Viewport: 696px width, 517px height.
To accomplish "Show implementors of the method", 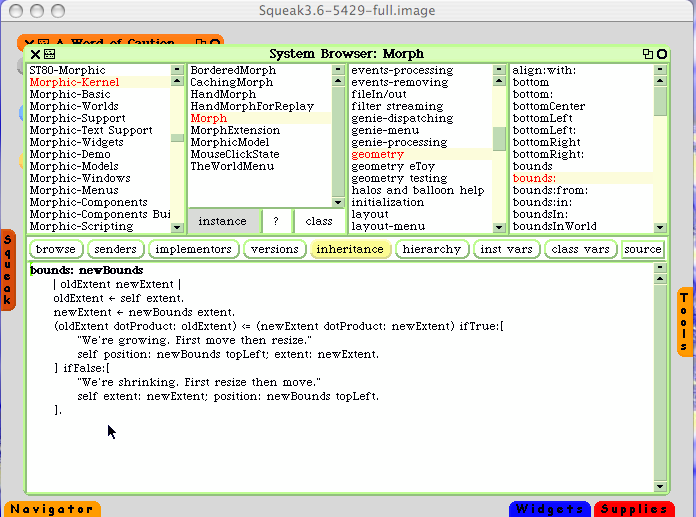I will coord(194,249).
